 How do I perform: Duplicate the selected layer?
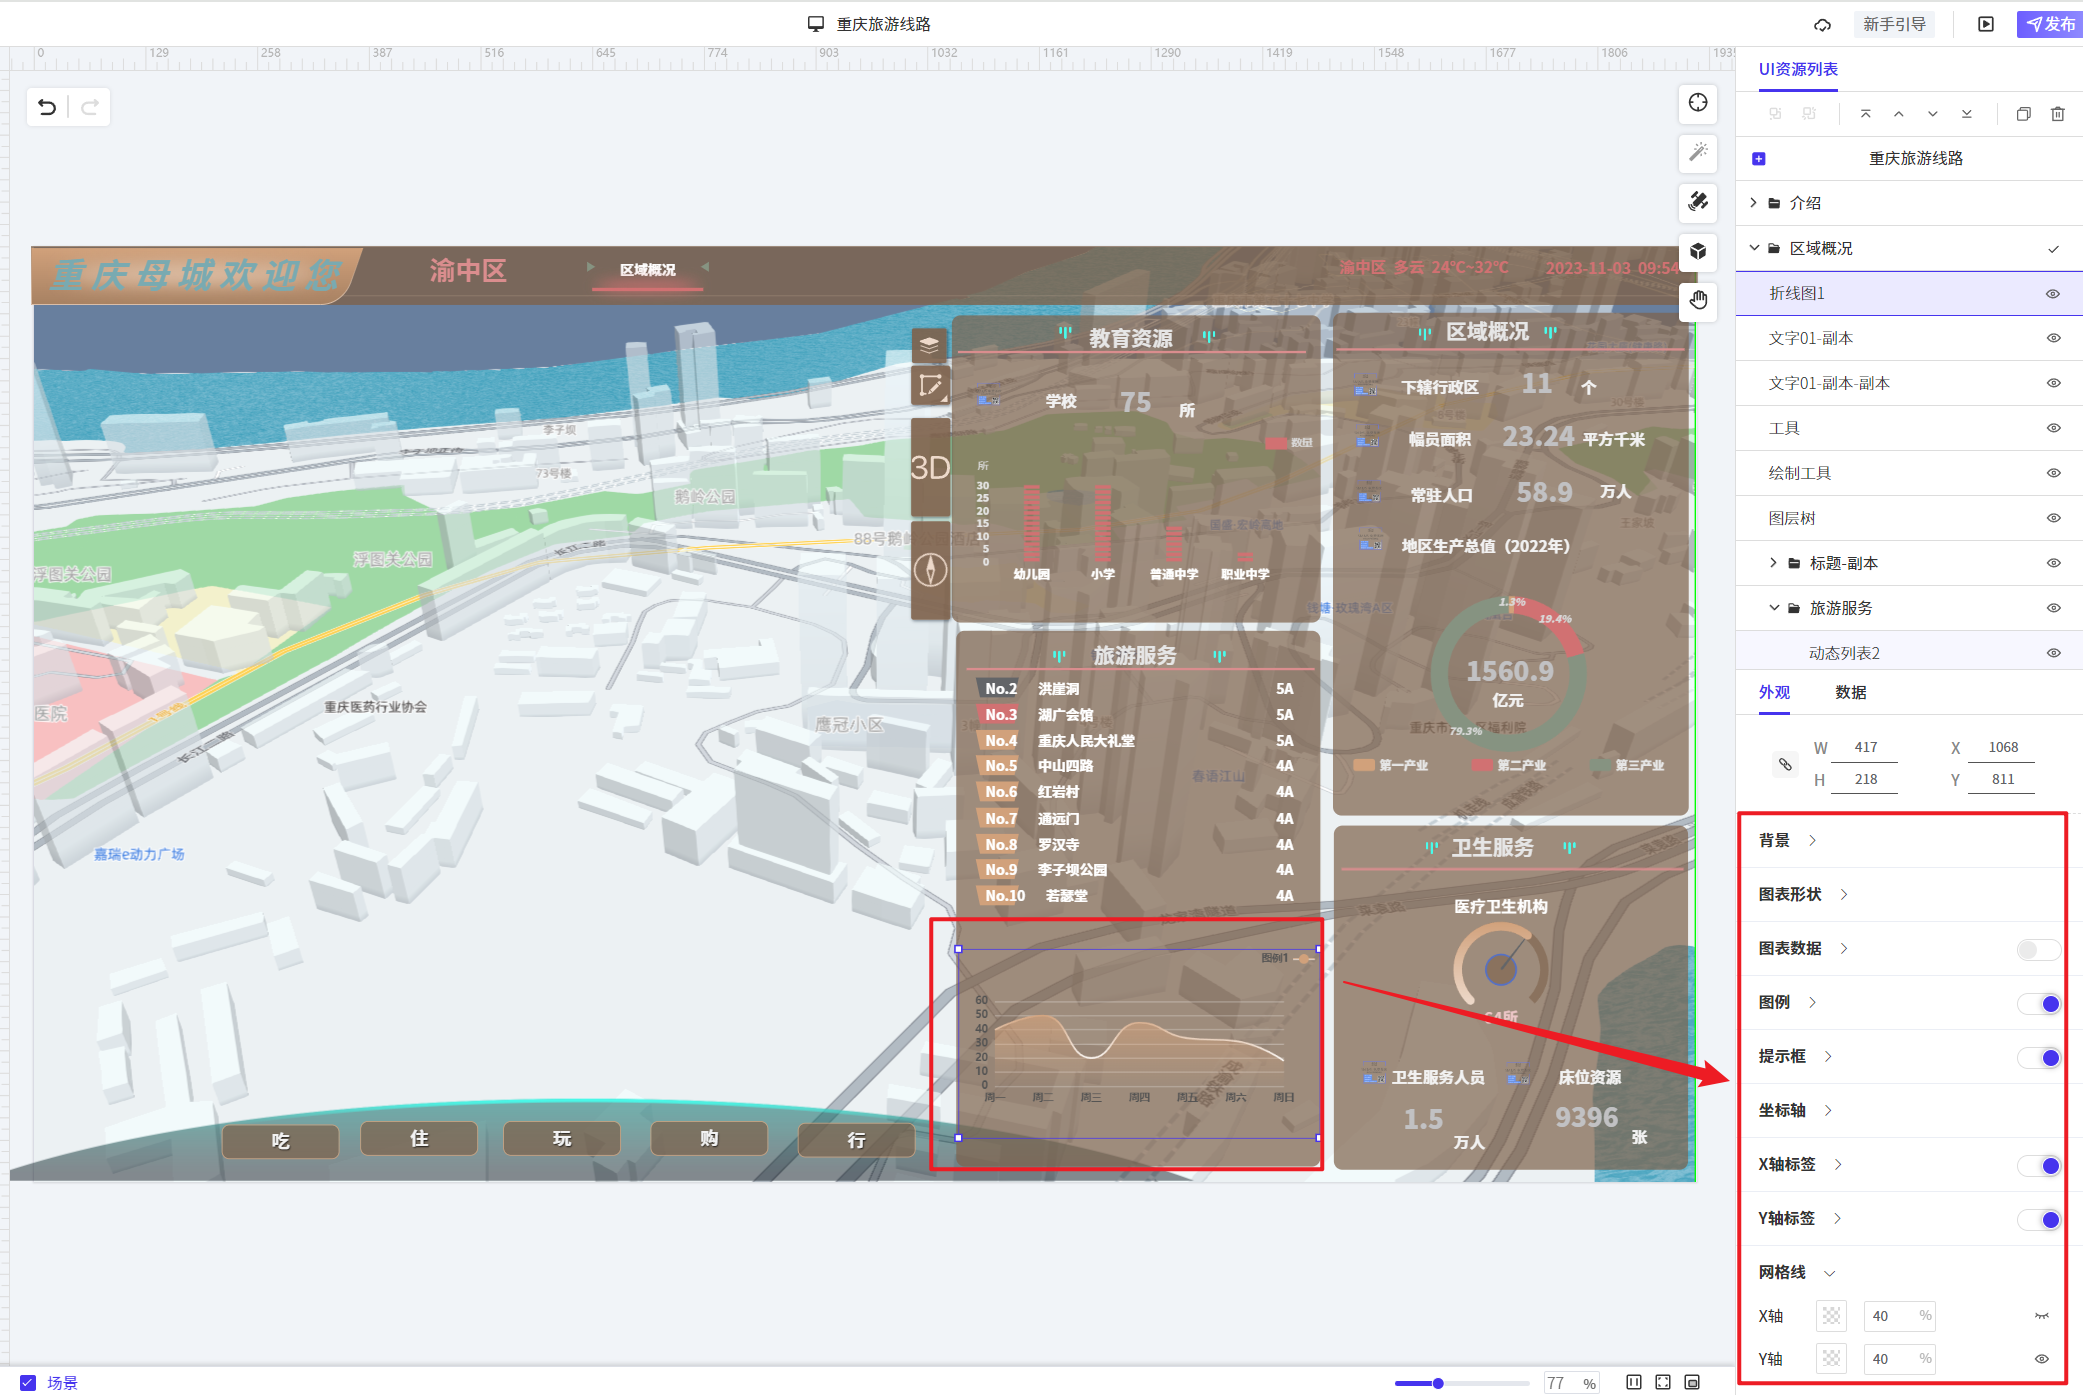2023,114
